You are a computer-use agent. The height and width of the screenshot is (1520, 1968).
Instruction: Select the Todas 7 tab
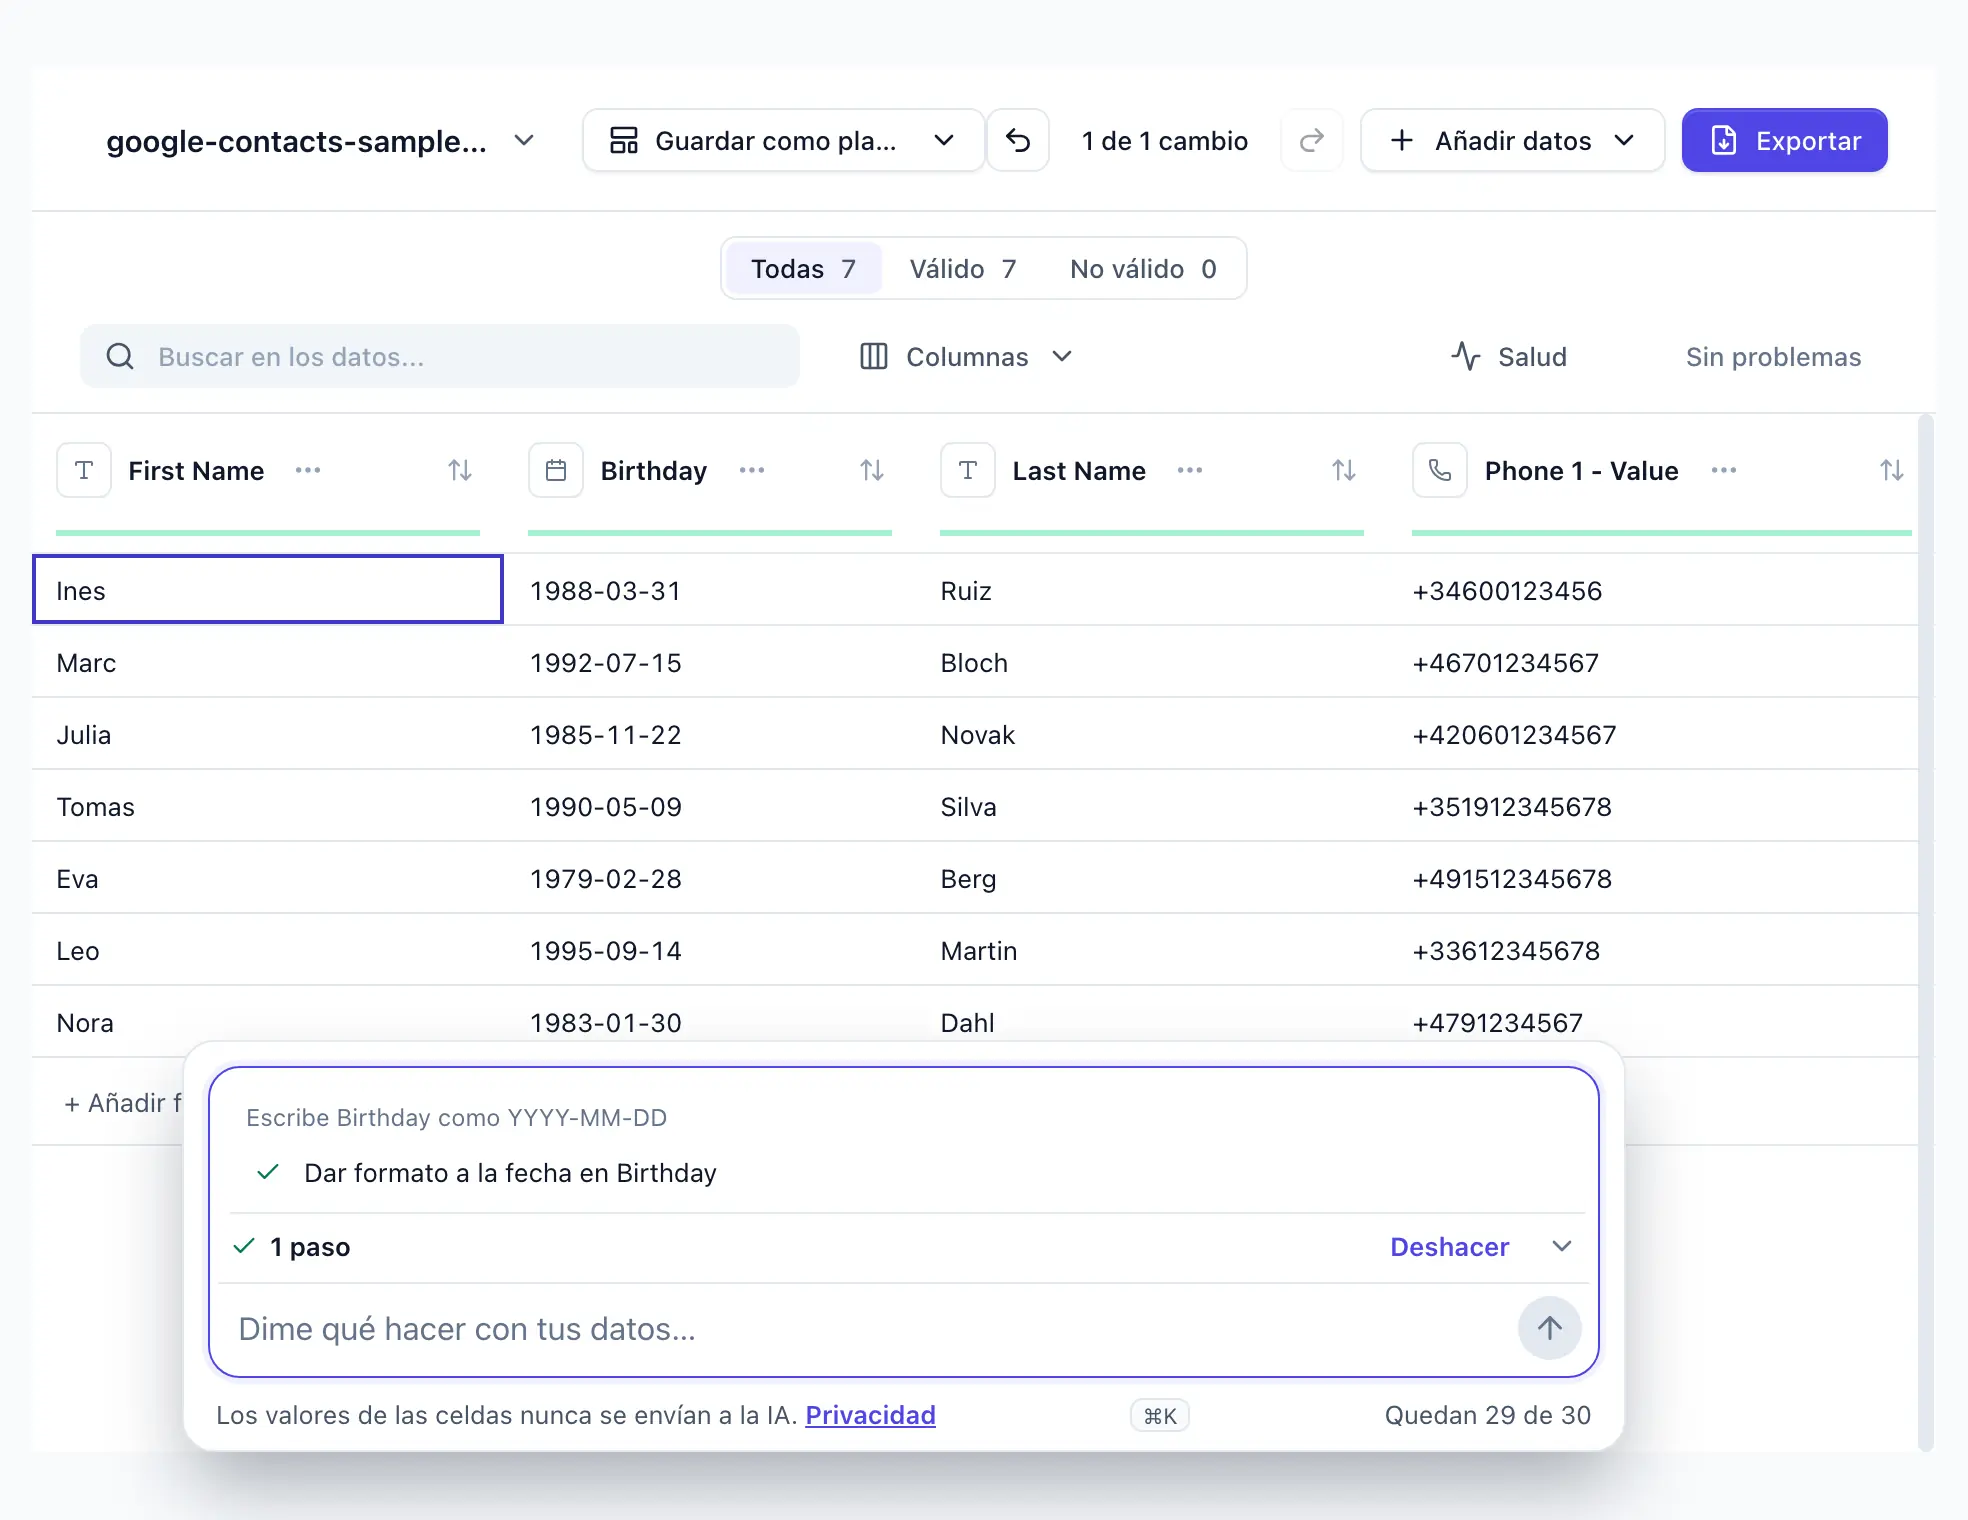coord(804,268)
